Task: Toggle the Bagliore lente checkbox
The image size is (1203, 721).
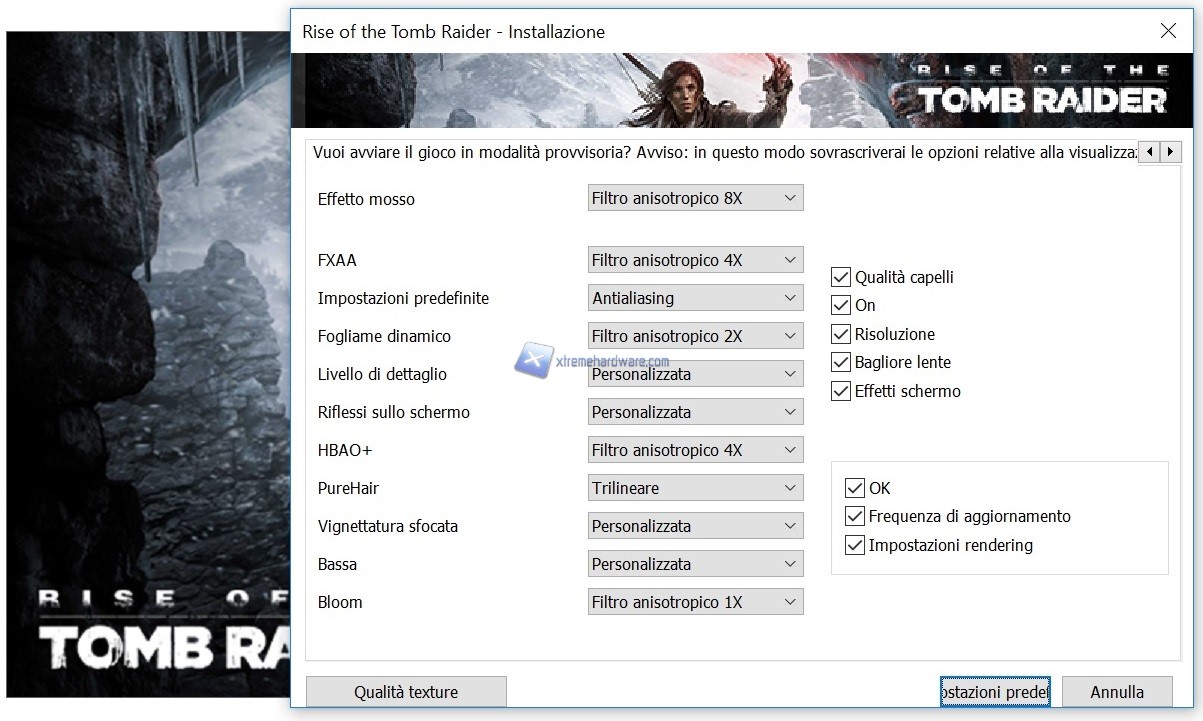Action: pyautogui.click(x=841, y=362)
